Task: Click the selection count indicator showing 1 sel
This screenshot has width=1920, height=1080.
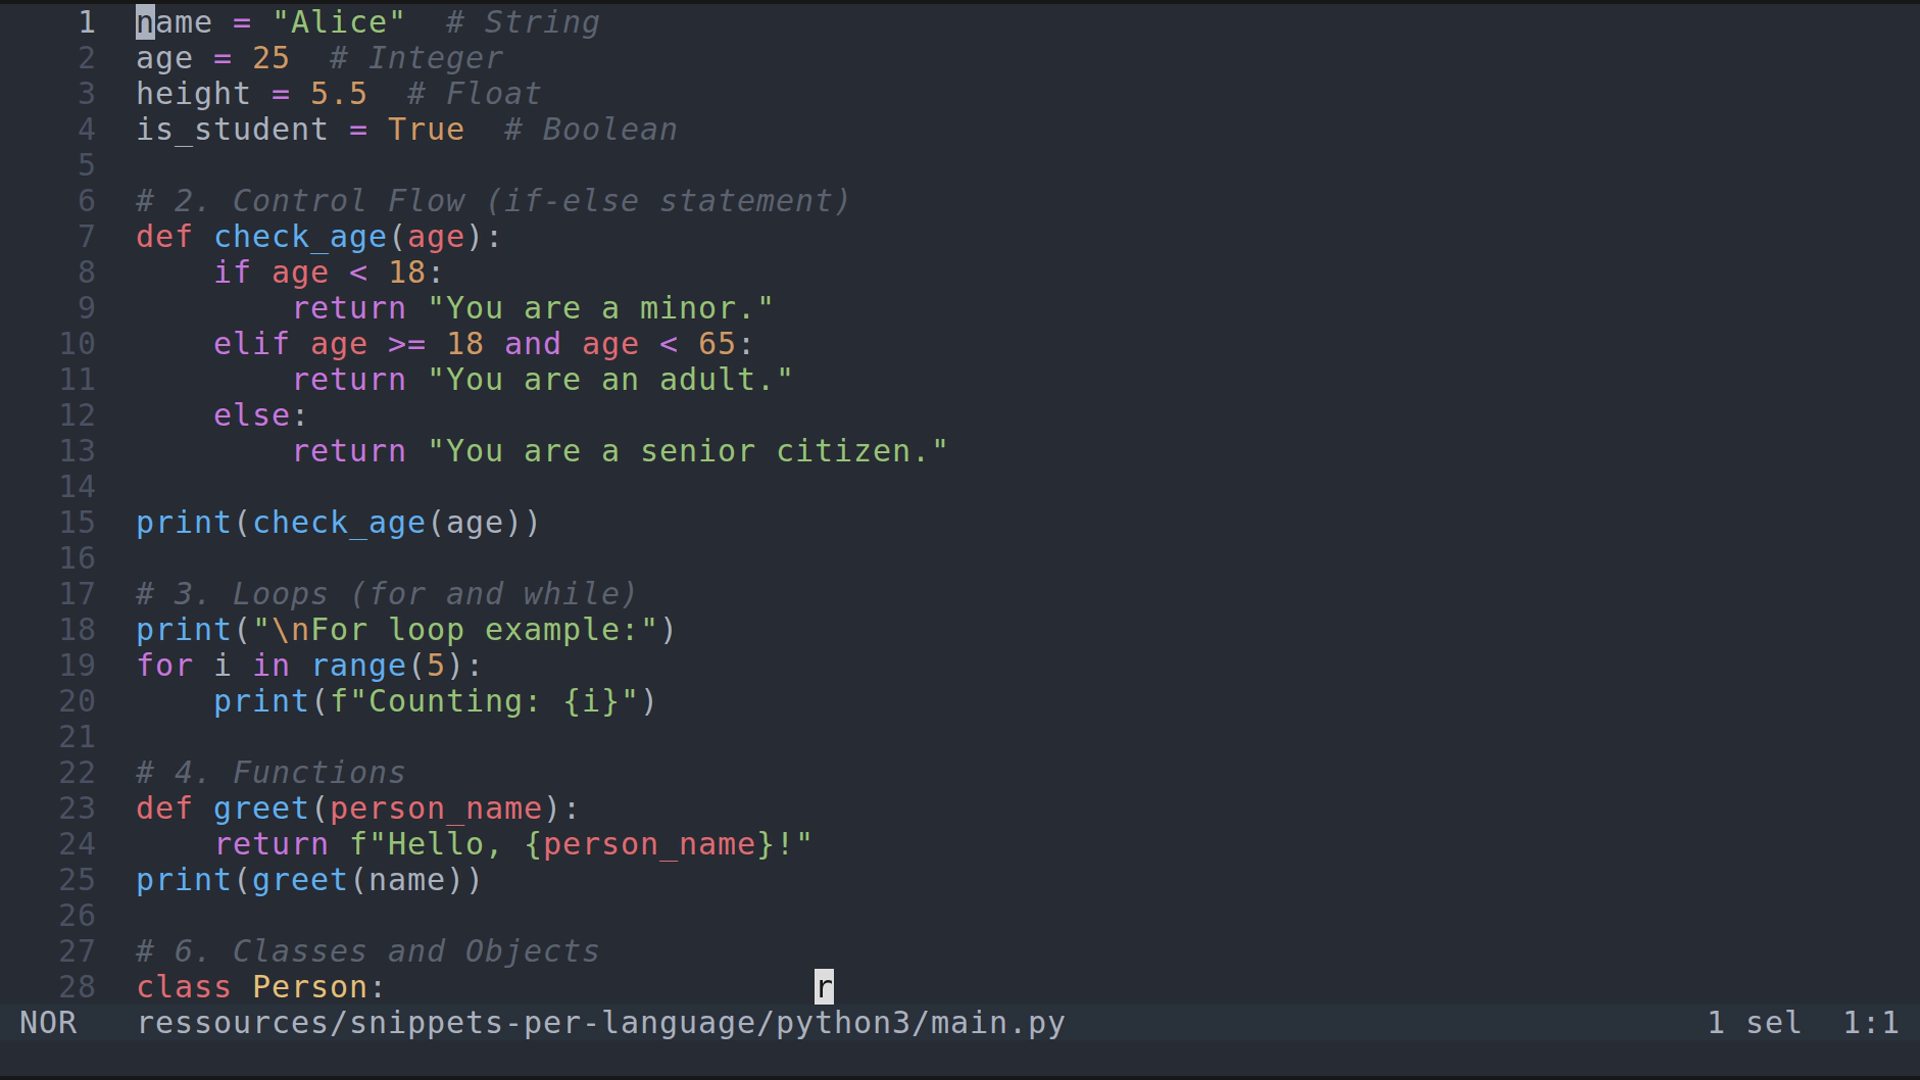Action: pos(1753,1022)
